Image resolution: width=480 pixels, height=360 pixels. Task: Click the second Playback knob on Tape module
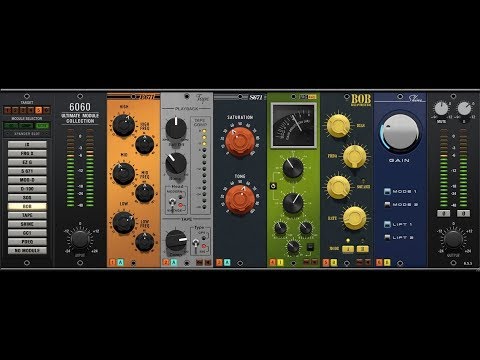pyautogui.click(x=176, y=163)
